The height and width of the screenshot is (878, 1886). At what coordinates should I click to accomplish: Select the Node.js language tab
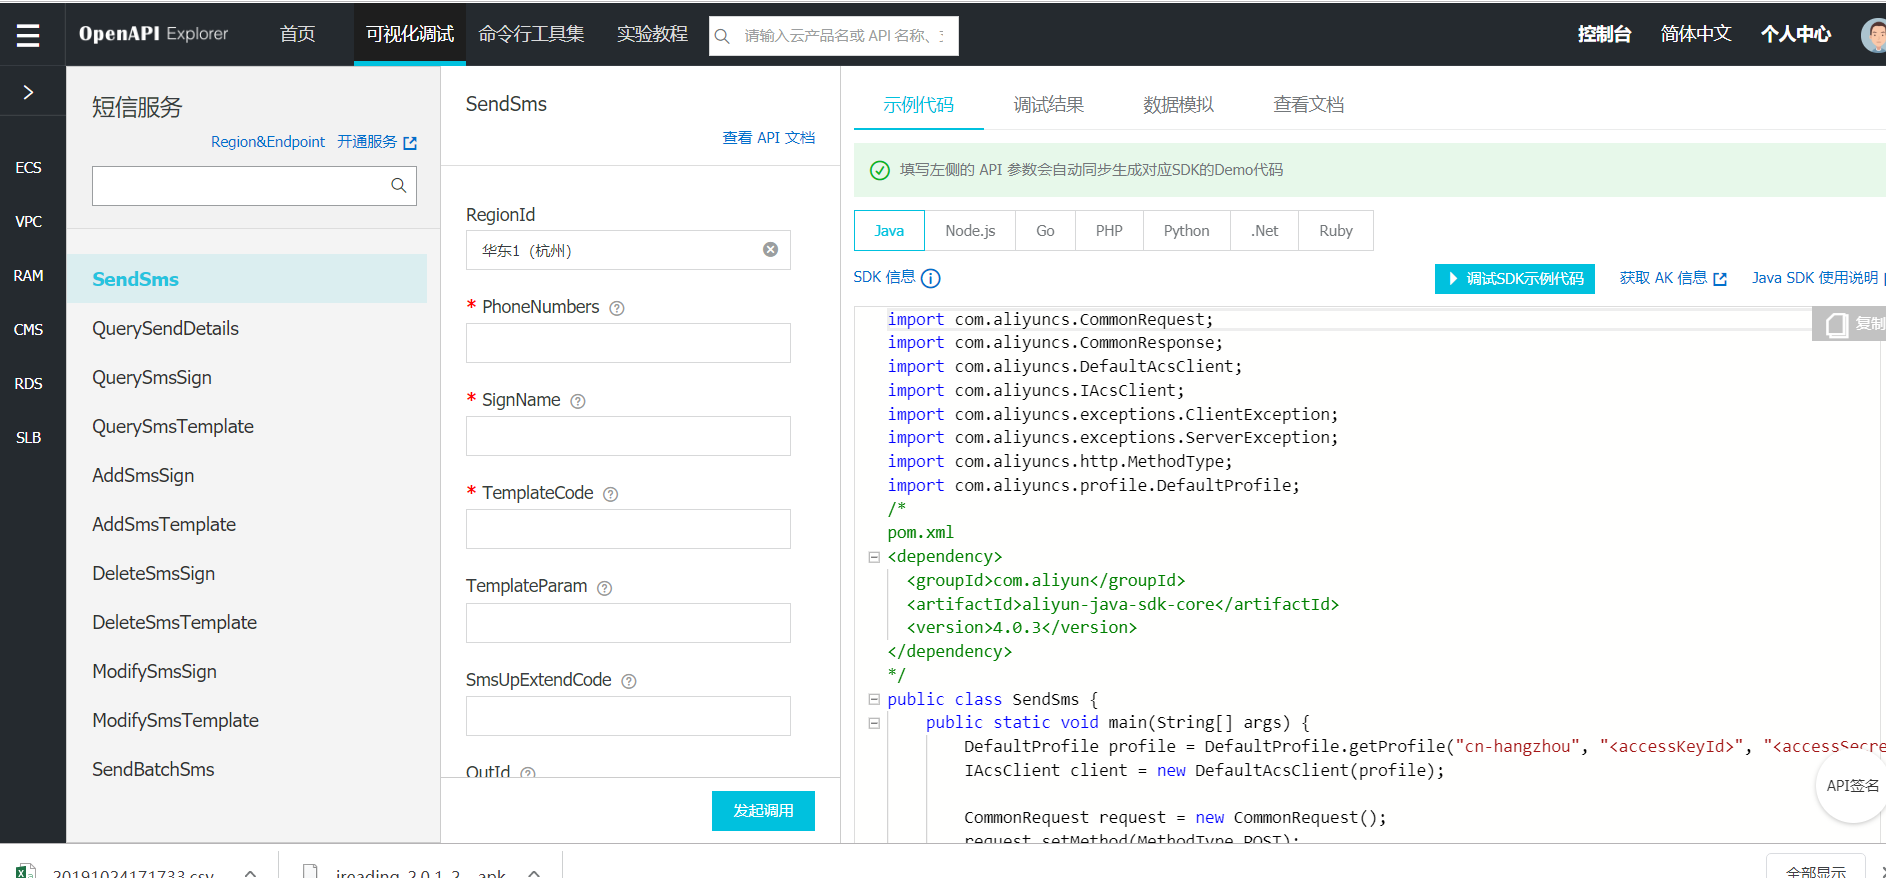[970, 231]
